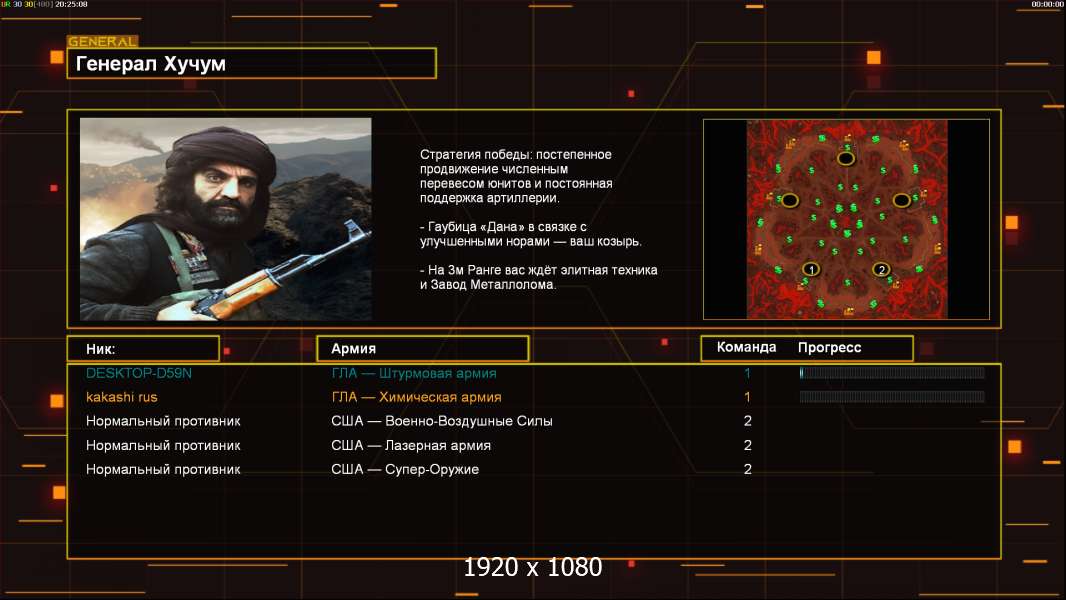Click the 00:00:00 timer readout
This screenshot has width=1066, height=600.
[x=1047, y=4]
